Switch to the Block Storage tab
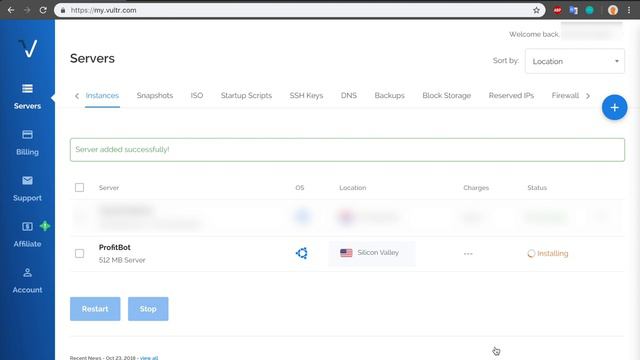 click(447, 96)
